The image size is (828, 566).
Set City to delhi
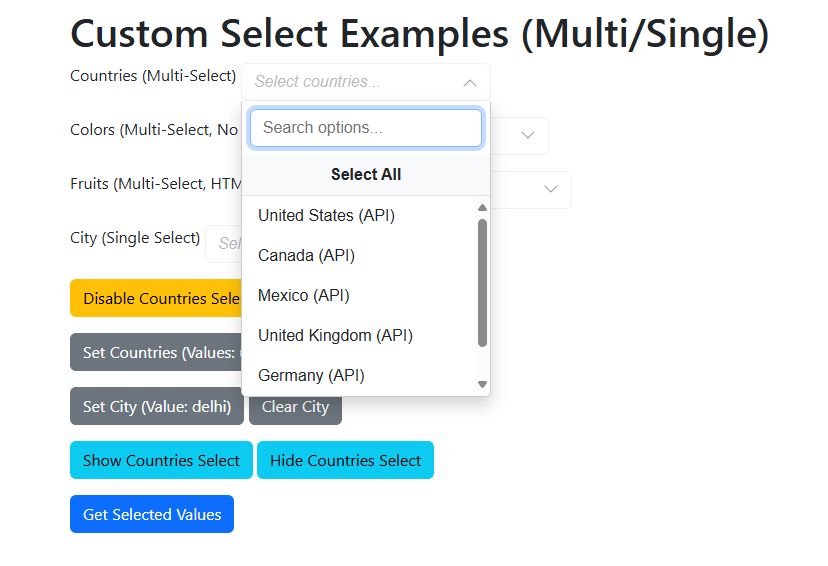pyautogui.click(x=157, y=406)
